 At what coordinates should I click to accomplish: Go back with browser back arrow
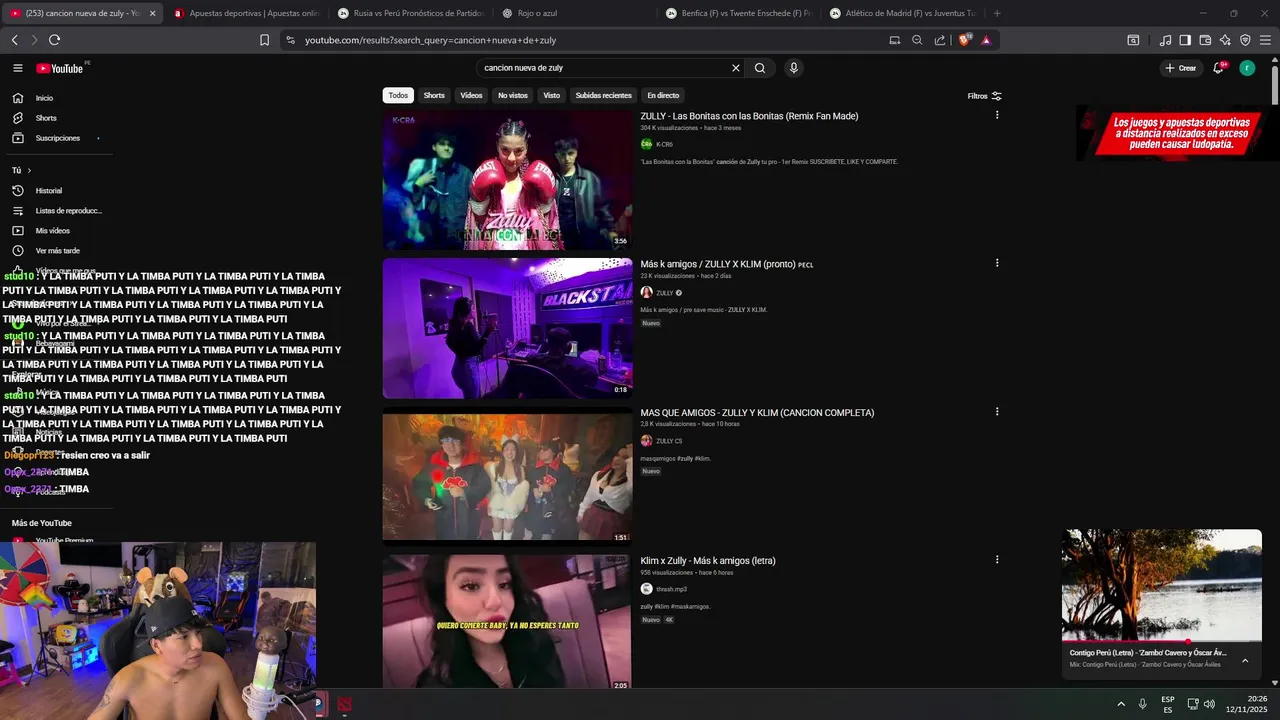(15, 40)
